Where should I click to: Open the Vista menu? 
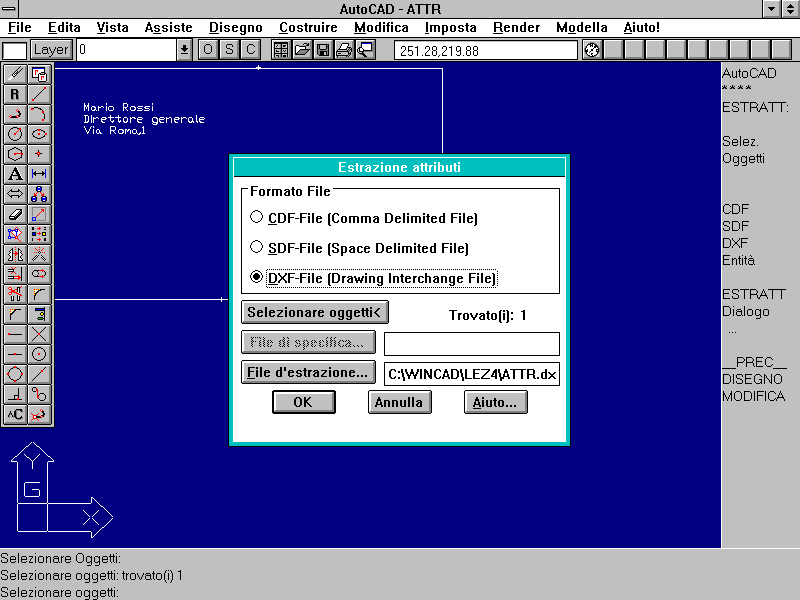pos(112,28)
